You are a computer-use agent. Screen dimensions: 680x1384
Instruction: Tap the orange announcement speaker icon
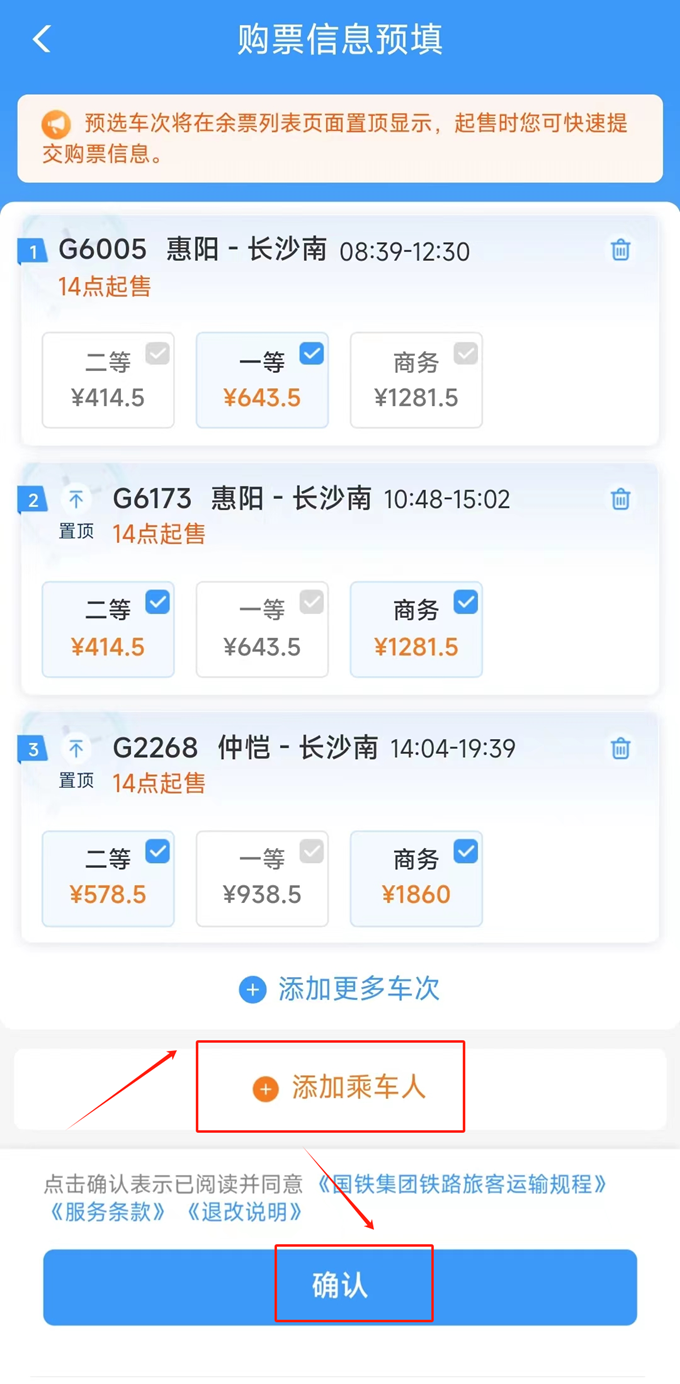56,125
